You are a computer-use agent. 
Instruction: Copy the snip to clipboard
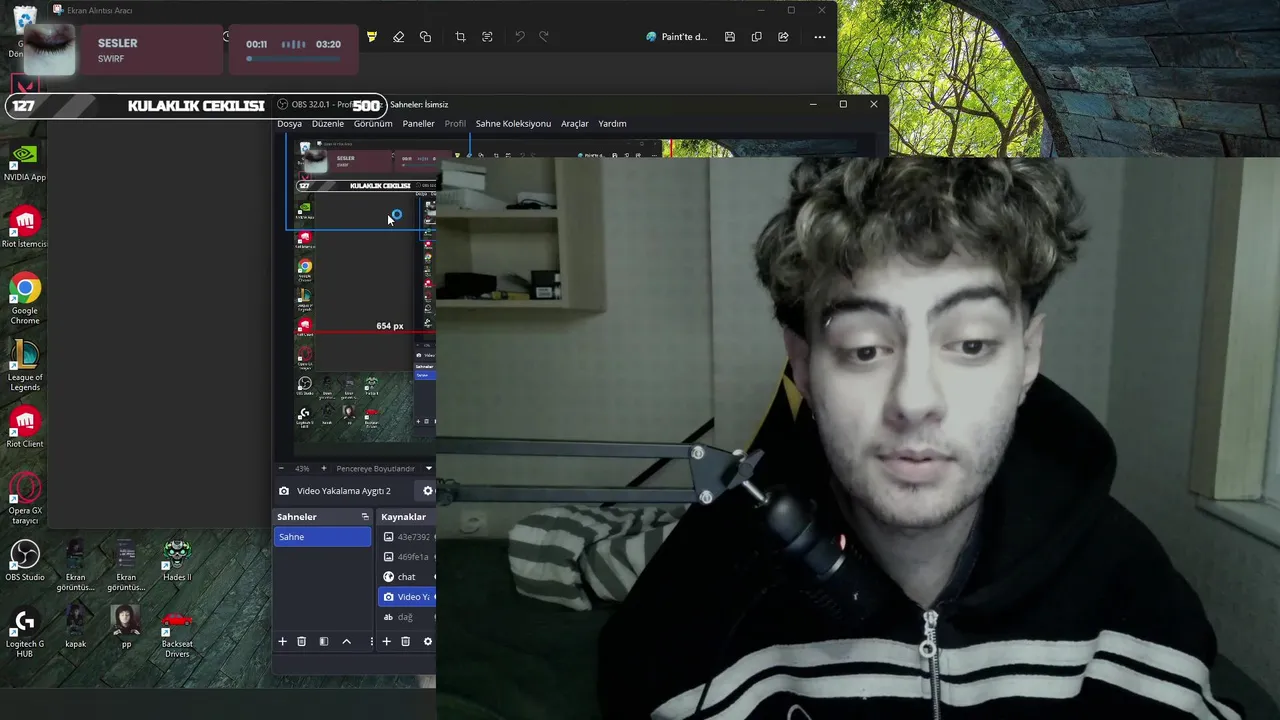tap(756, 37)
